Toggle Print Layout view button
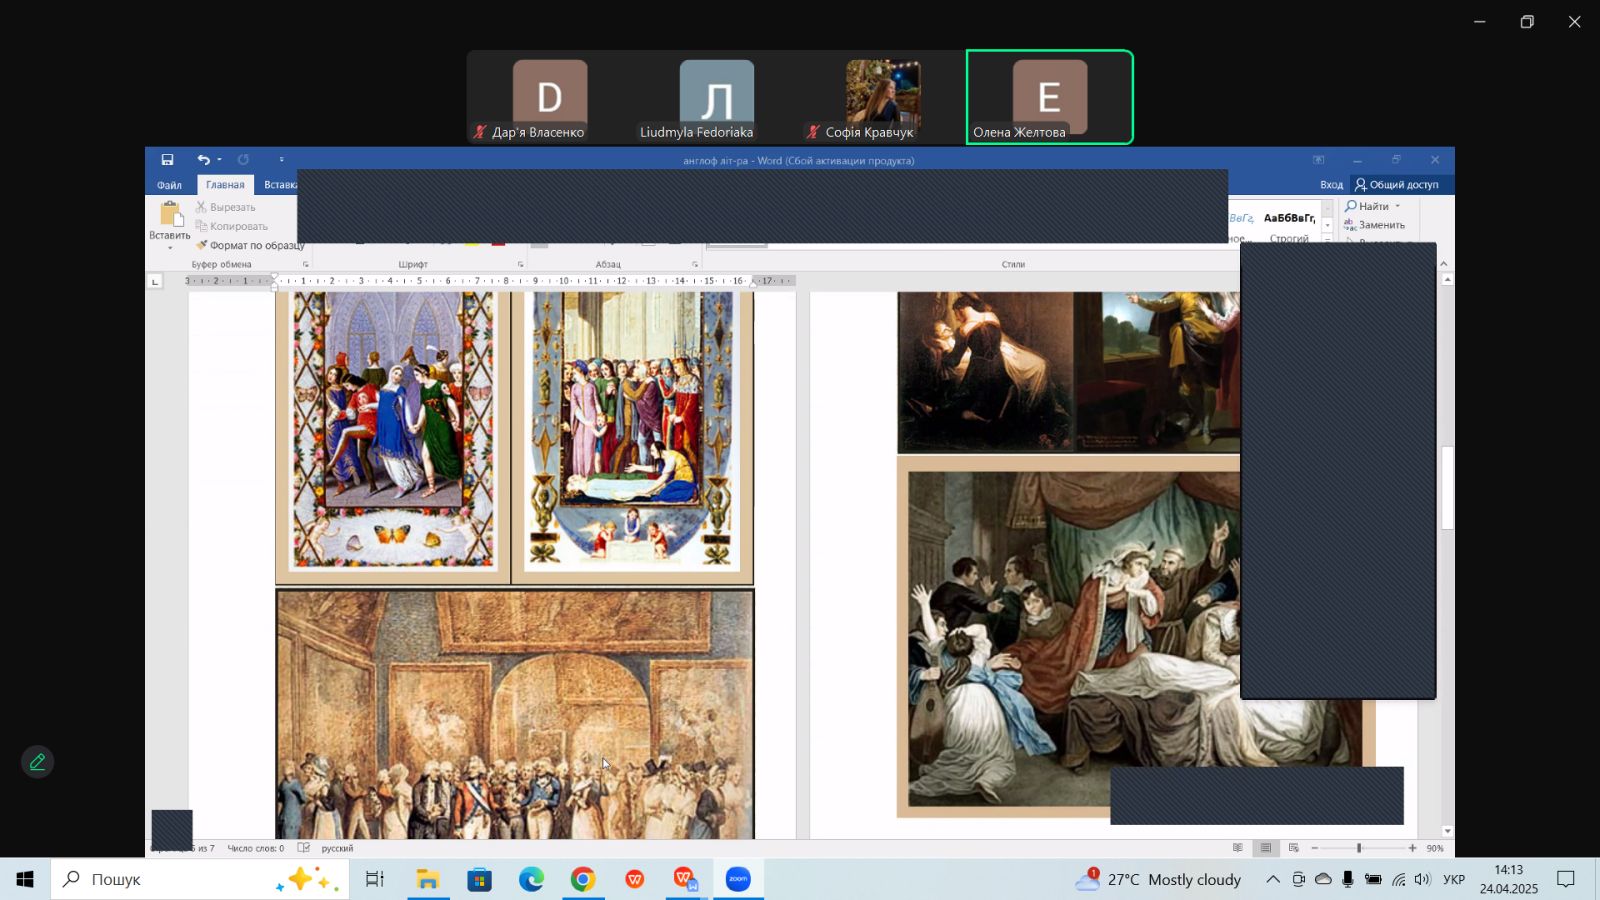The image size is (1600, 900). [x=1266, y=848]
